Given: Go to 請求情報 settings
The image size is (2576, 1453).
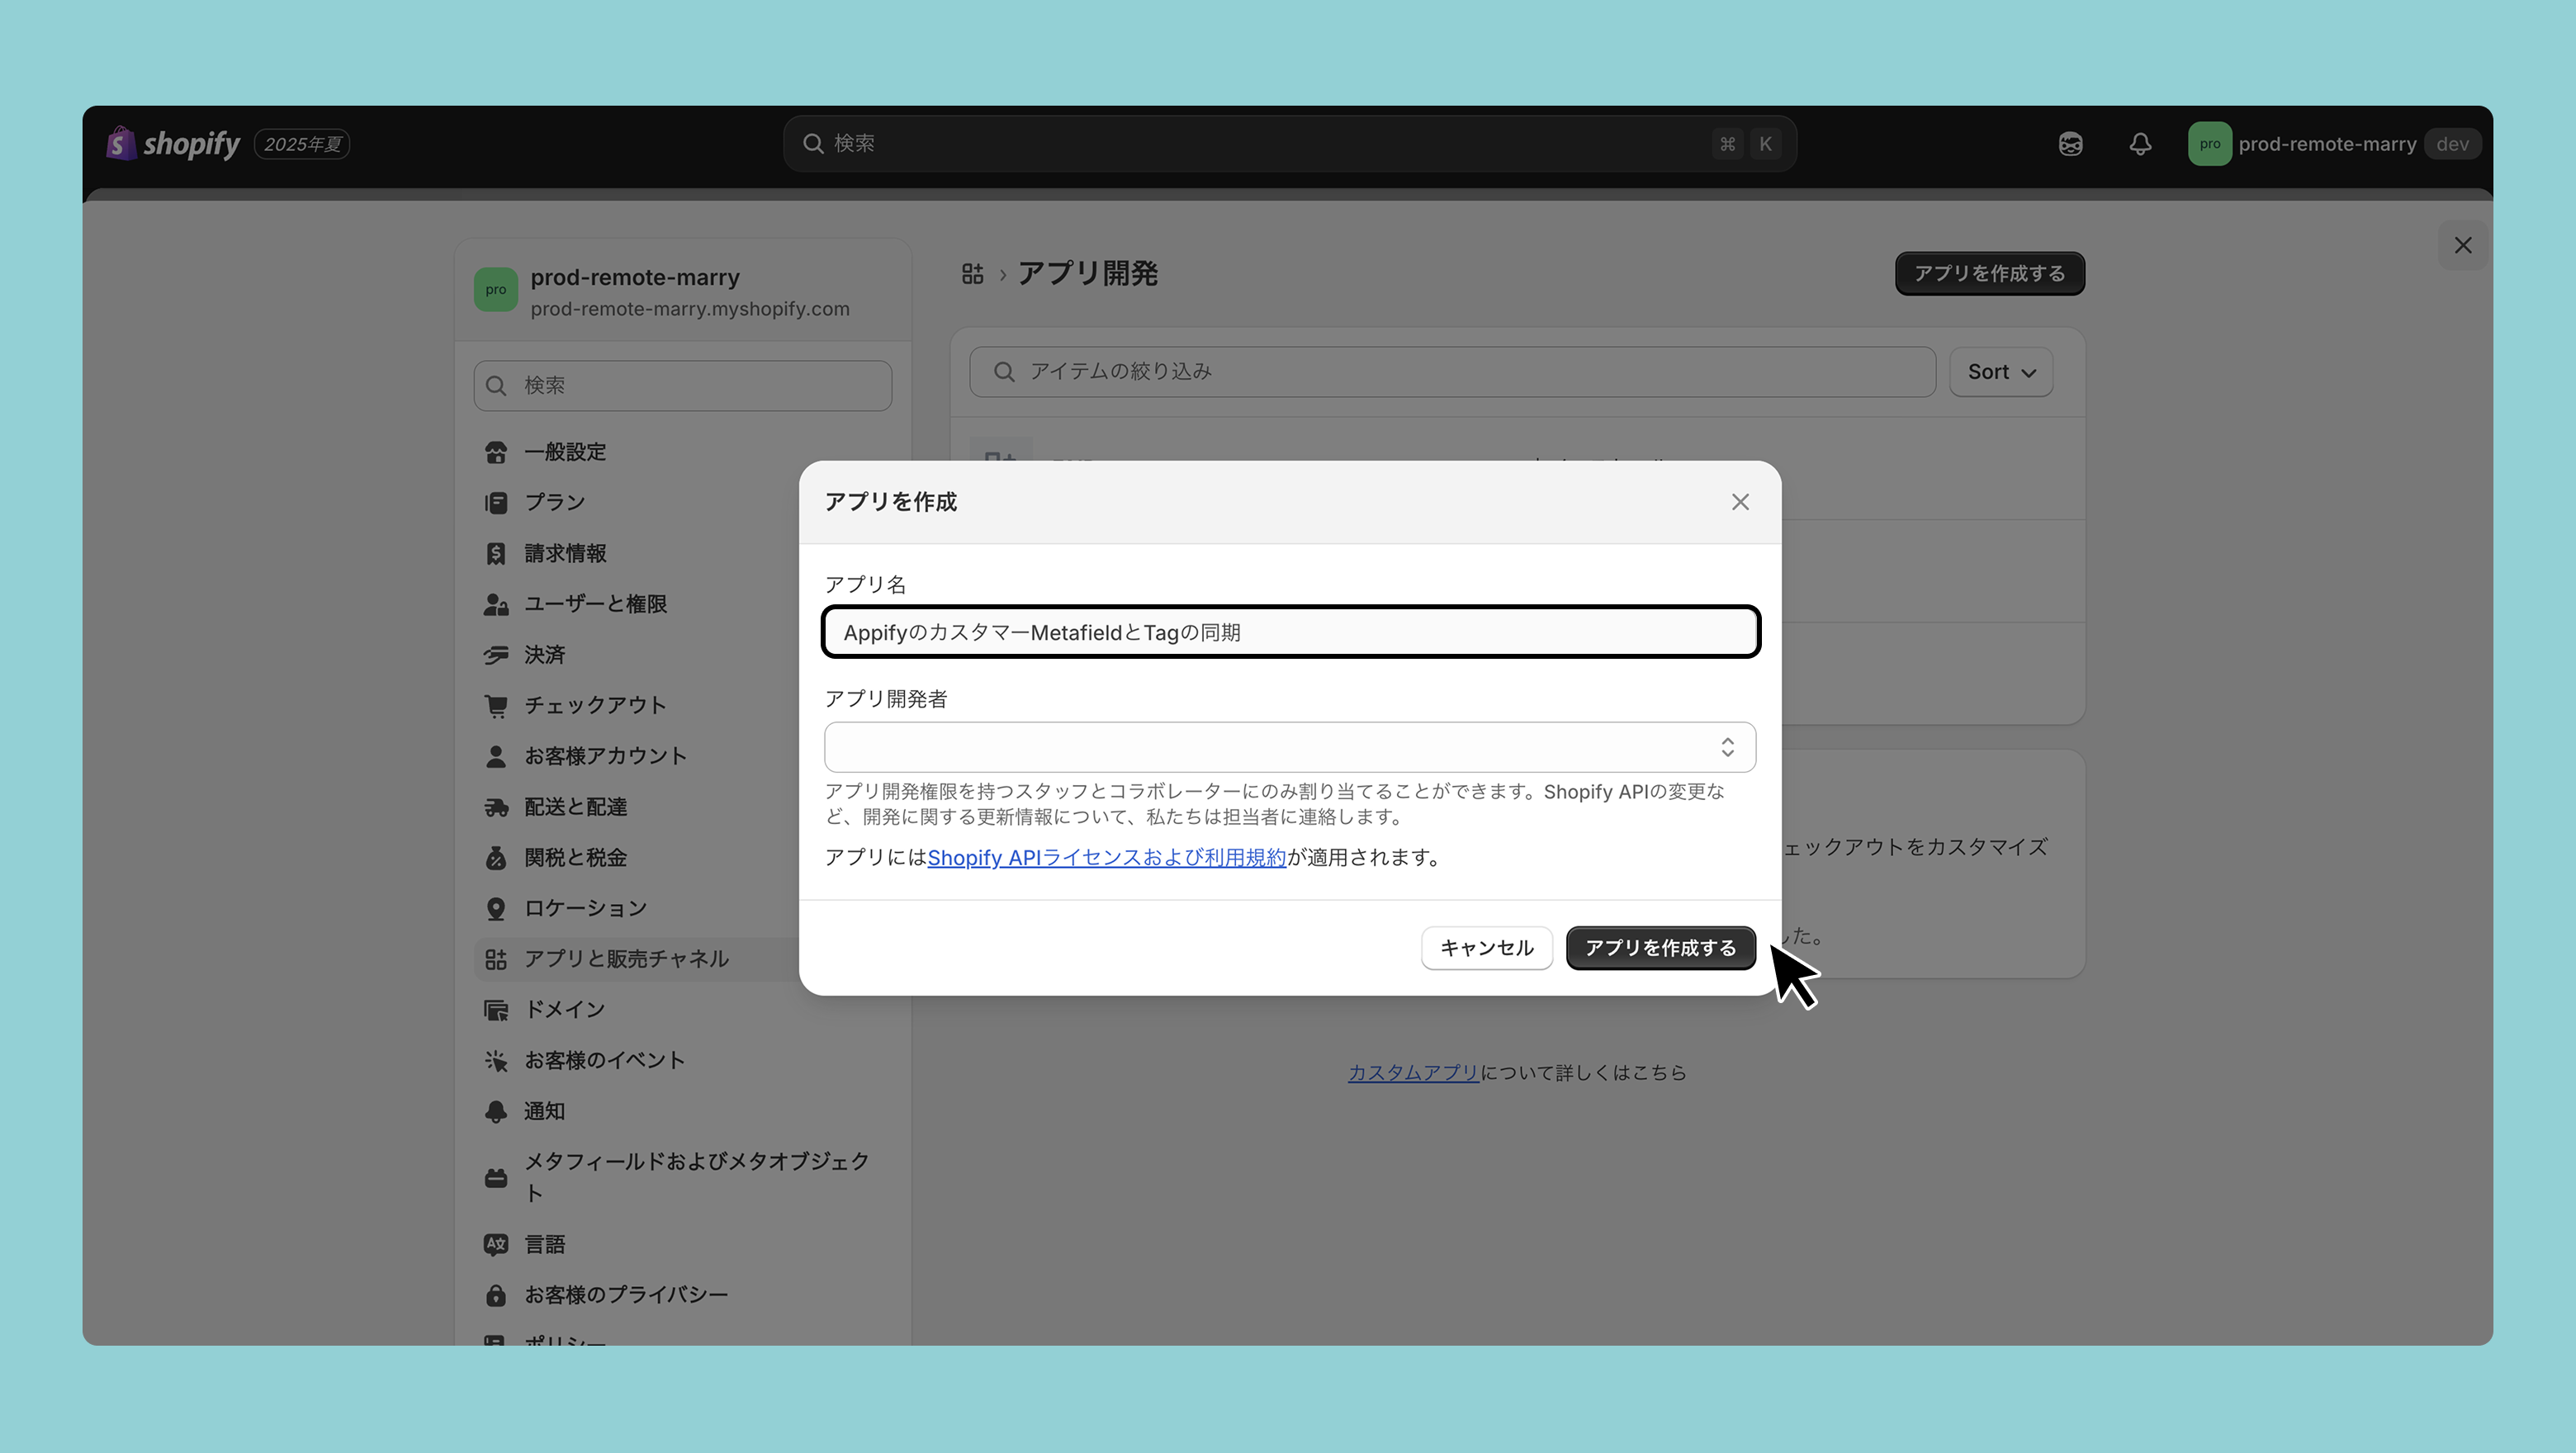Looking at the screenshot, I should tap(565, 553).
